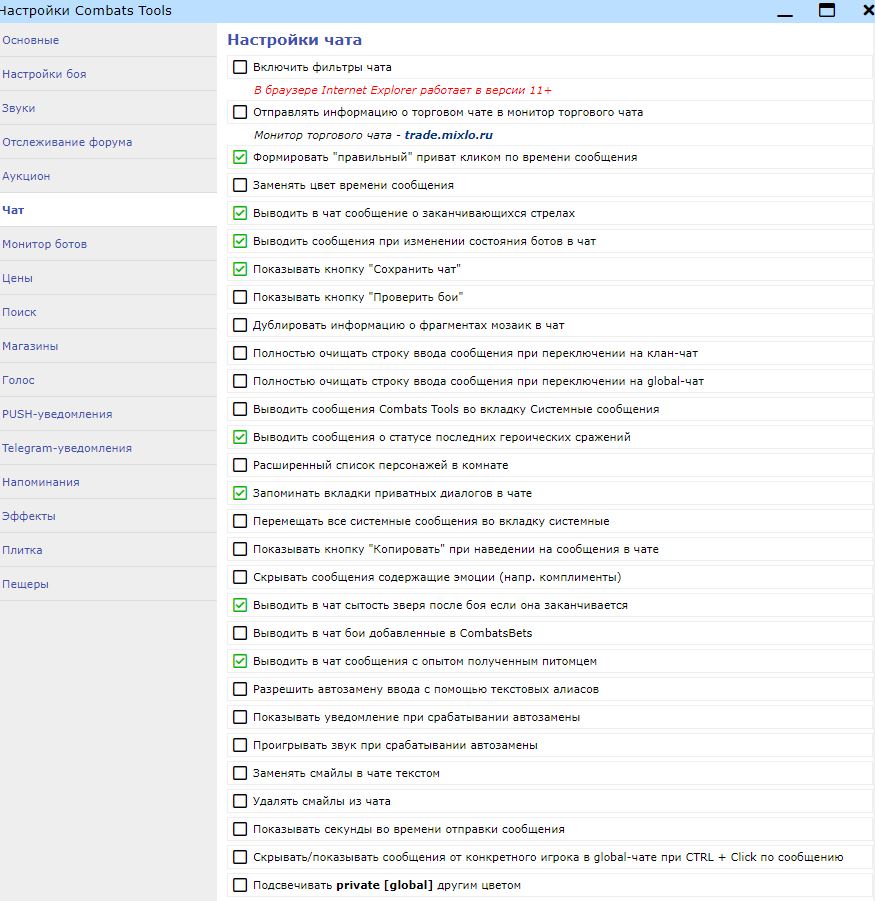Image resolution: width=875 pixels, height=901 pixels.
Task: Tick очищать строку при переключении на global-чат
Action: tap(240, 381)
